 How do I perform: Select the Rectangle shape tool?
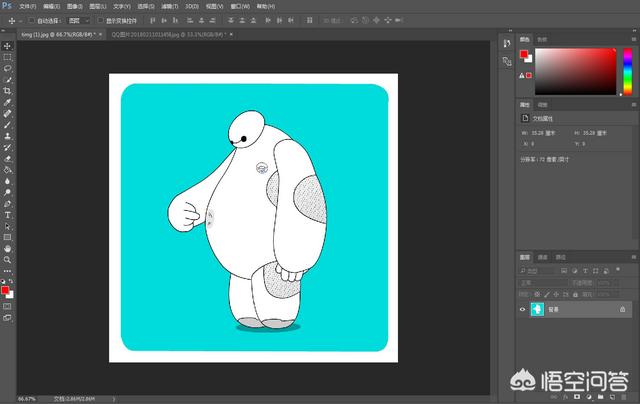(x=7, y=237)
